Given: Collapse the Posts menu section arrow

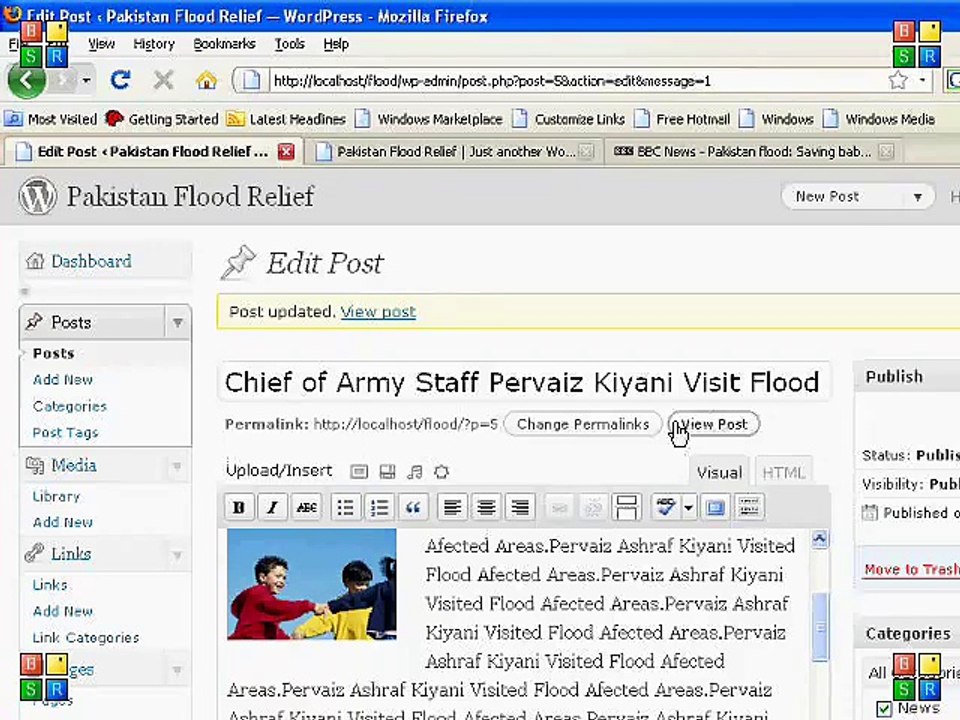Looking at the screenshot, I should 178,322.
